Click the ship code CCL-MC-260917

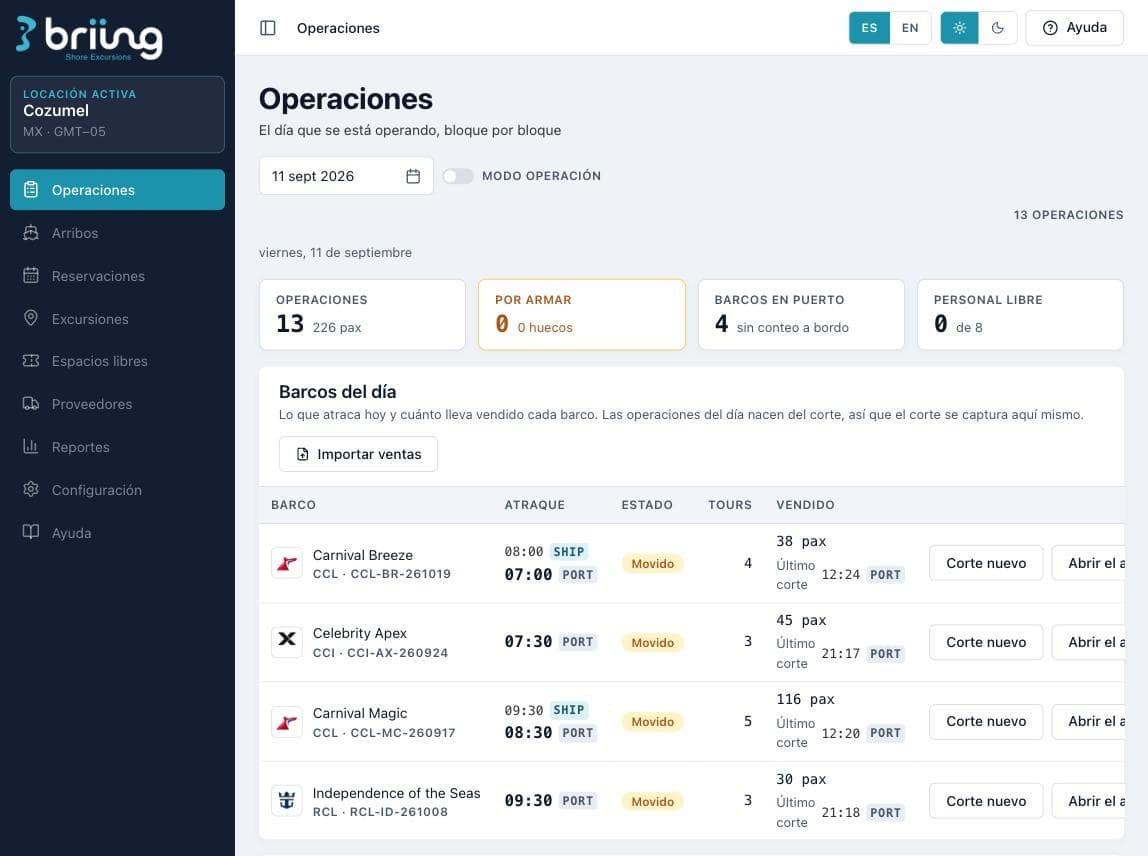pyautogui.click(x=403, y=732)
